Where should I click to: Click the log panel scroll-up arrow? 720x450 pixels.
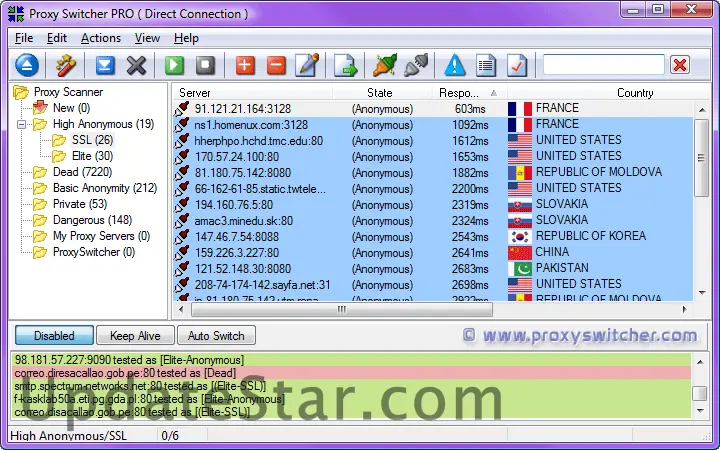700,362
